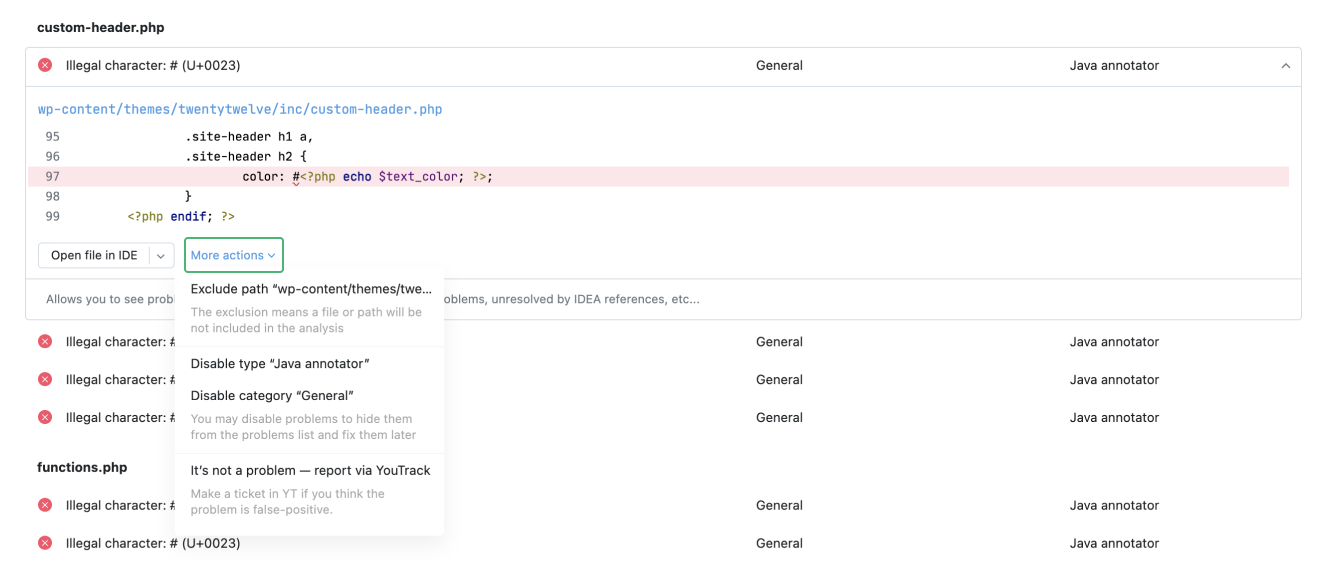The height and width of the screenshot is (583, 1330).
Task: Select Disable type "Java annotator"
Action: pos(280,364)
